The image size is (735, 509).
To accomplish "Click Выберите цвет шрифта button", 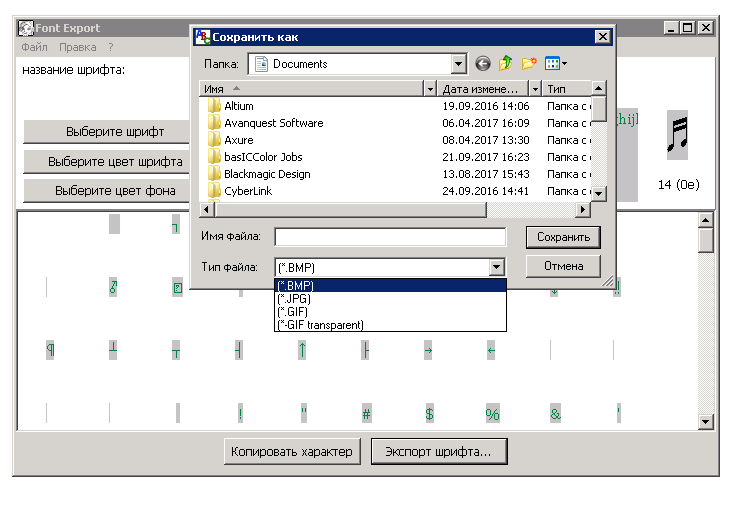I will pyautogui.click(x=106, y=162).
